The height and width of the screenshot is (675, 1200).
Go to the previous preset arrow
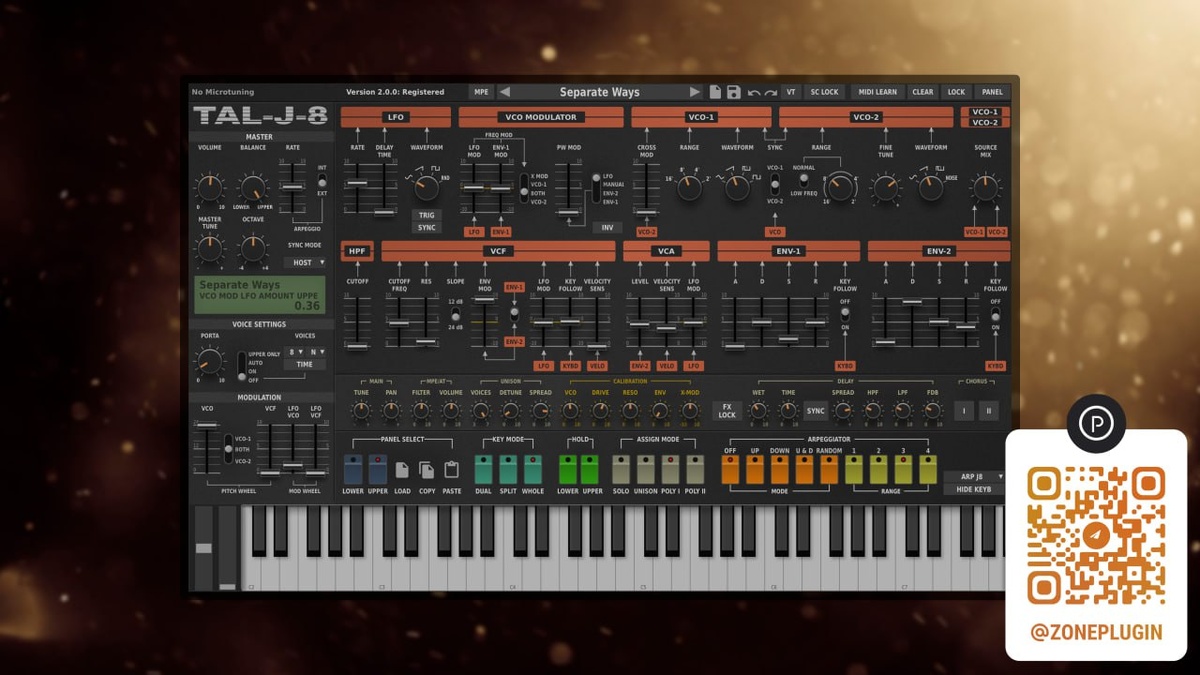click(x=504, y=92)
